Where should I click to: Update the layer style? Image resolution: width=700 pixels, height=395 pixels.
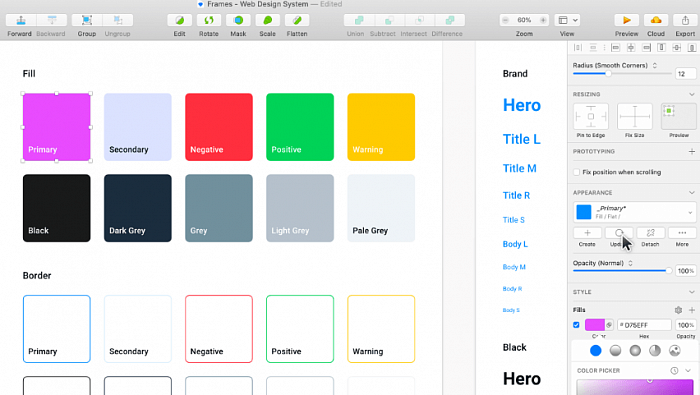point(619,233)
